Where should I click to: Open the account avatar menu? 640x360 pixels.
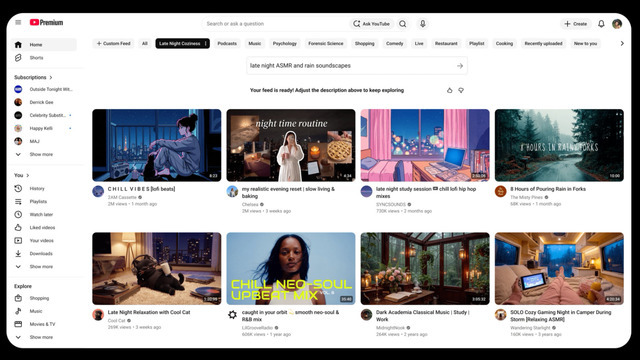tap(617, 24)
